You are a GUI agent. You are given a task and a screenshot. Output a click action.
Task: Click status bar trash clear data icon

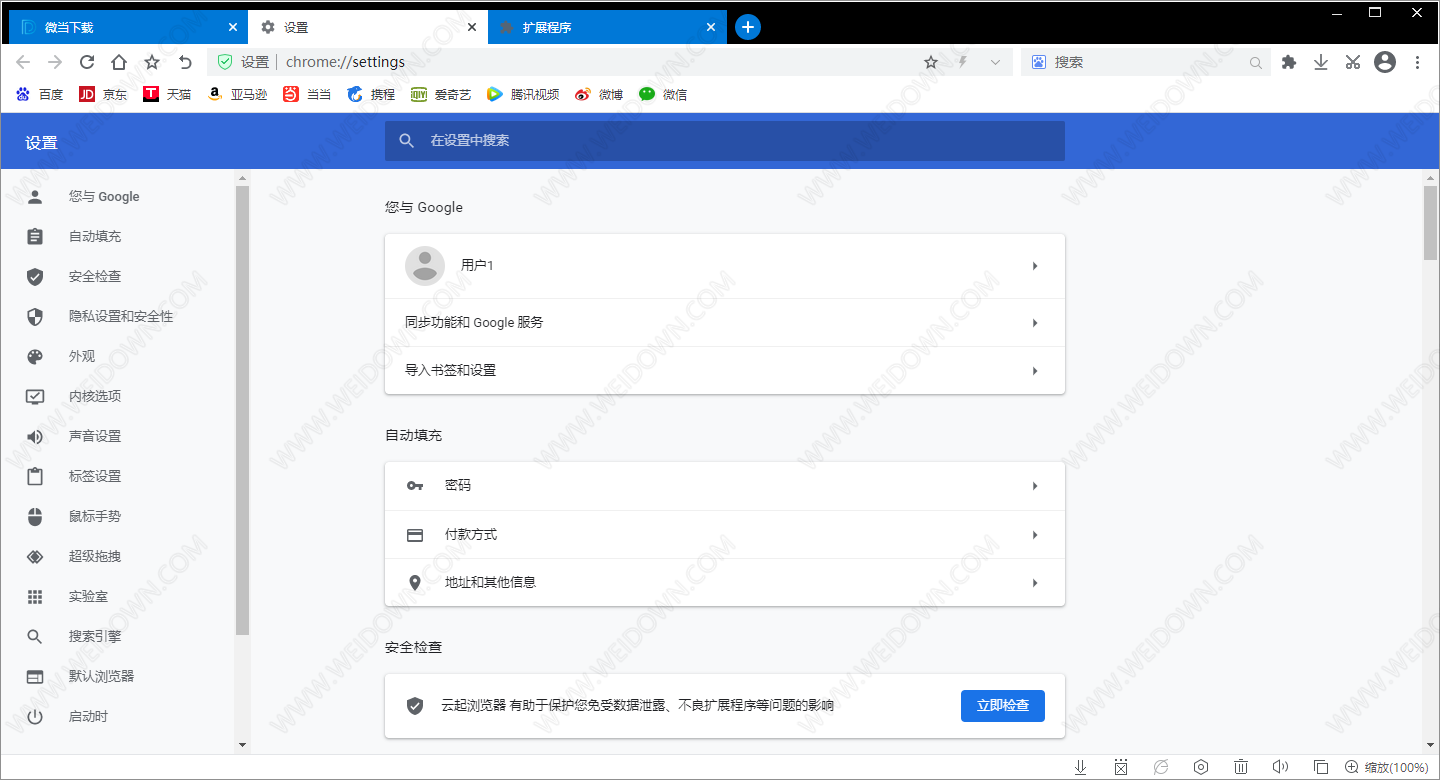click(1241, 767)
